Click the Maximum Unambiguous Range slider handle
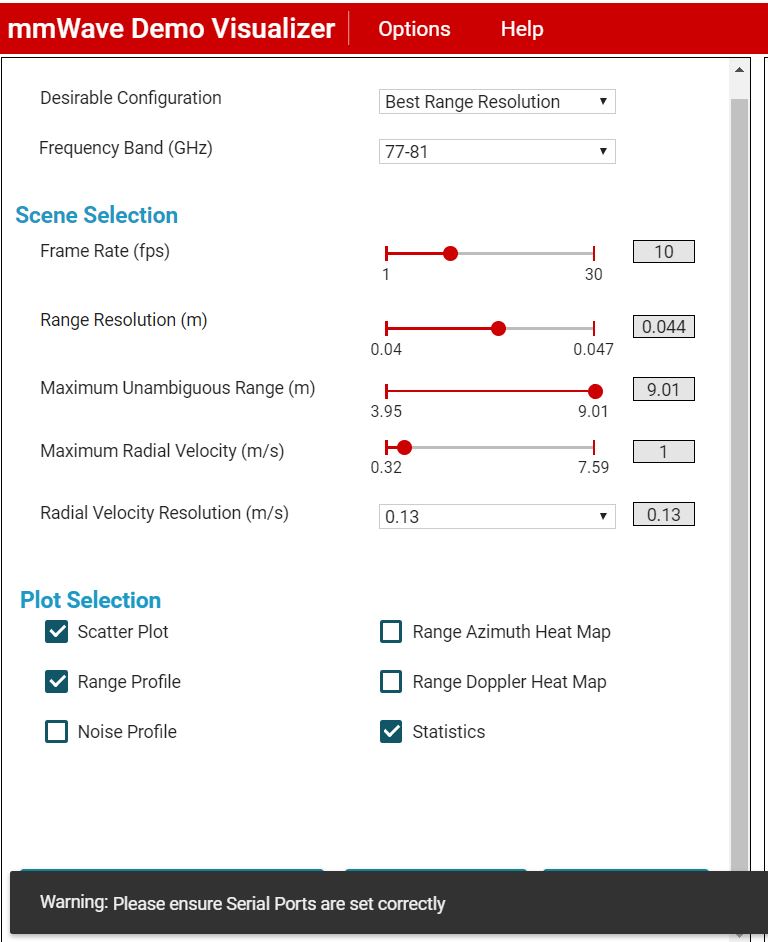The height and width of the screenshot is (942, 768). (595, 391)
